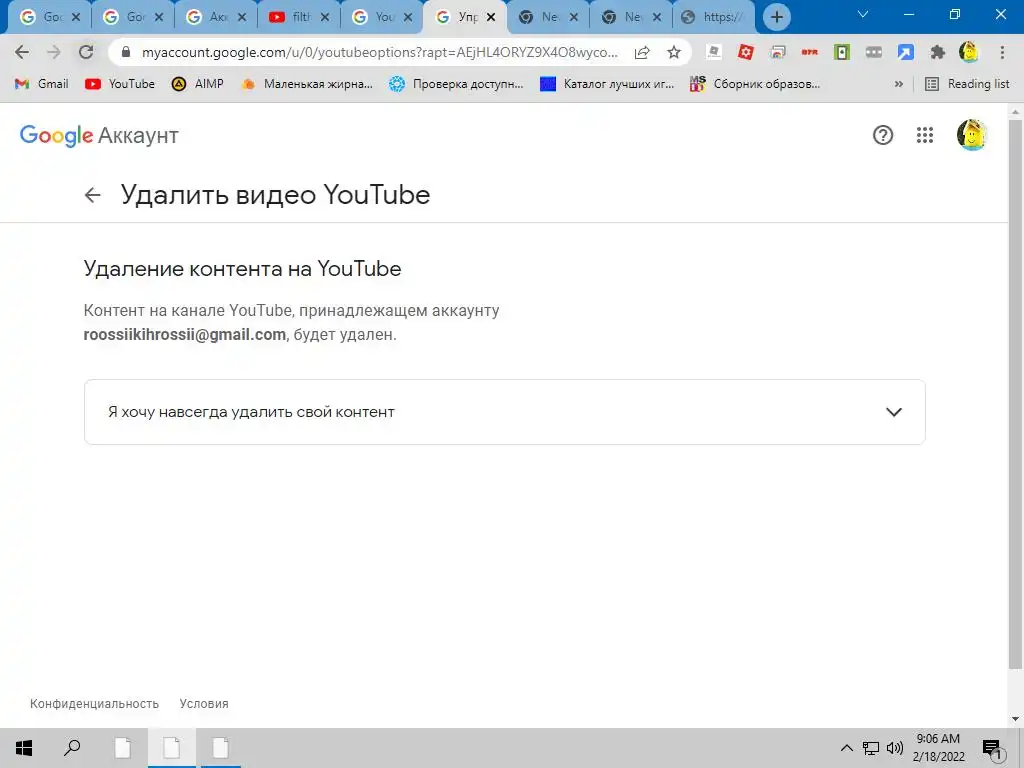Open the green phone extension icon

[842, 52]
